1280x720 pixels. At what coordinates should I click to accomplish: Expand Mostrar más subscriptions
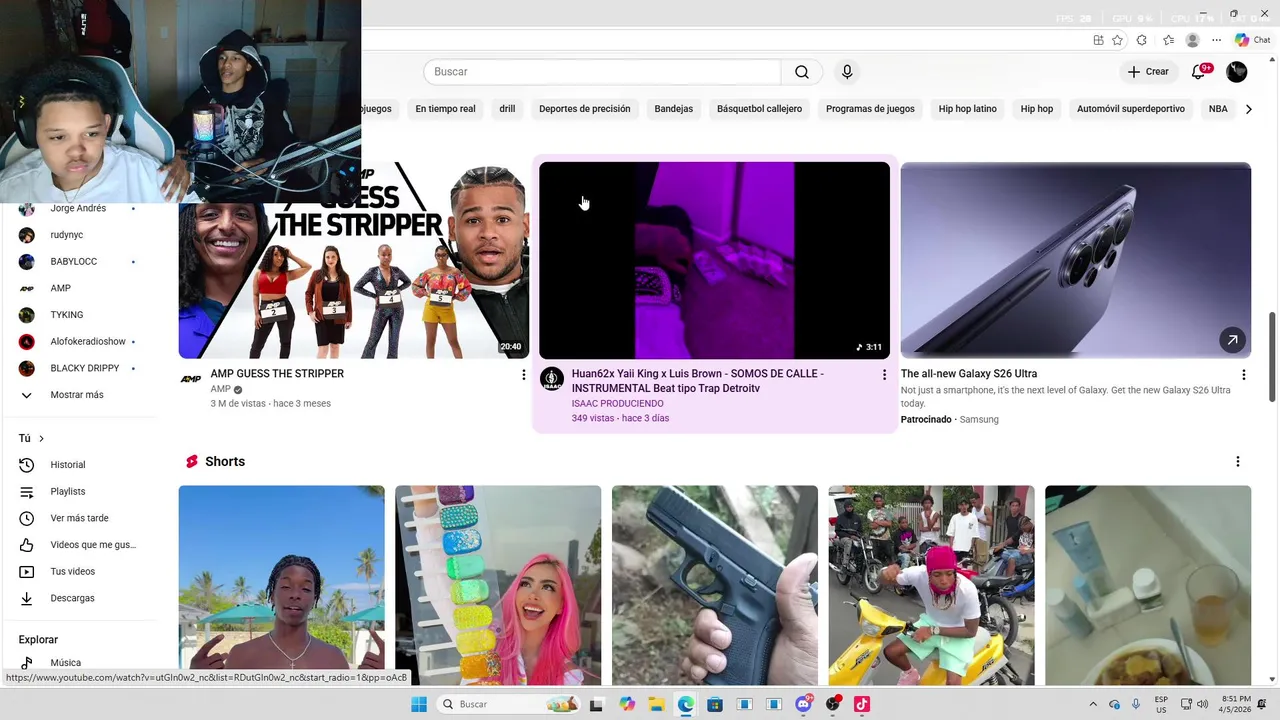point(78,395)
